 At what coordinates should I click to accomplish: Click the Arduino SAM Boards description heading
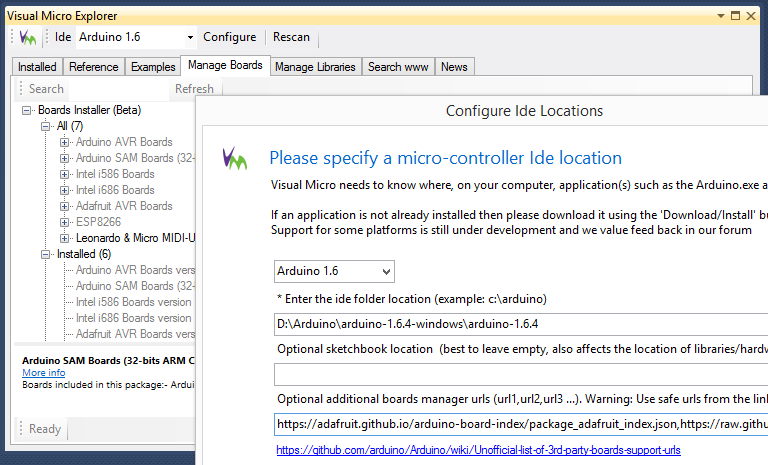coord(108,361)
